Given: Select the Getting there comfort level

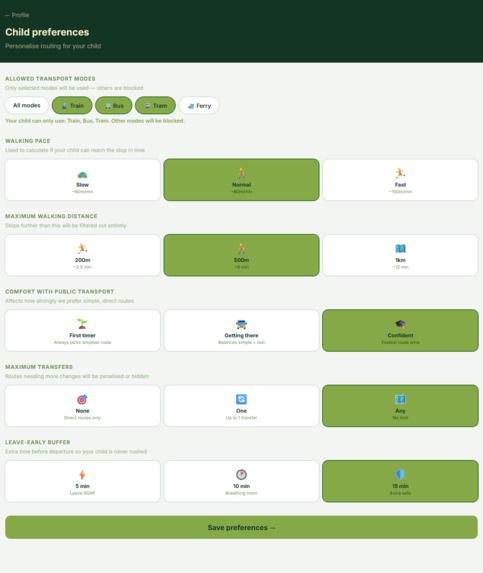Looking at the screenshot, I should pyautogui.click(x=242, y=330).
